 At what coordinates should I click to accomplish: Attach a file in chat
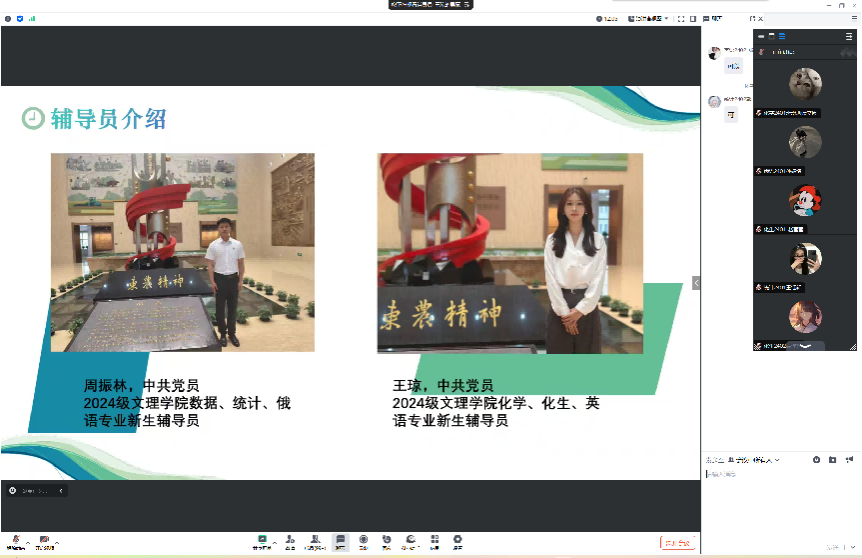(832, 460)
